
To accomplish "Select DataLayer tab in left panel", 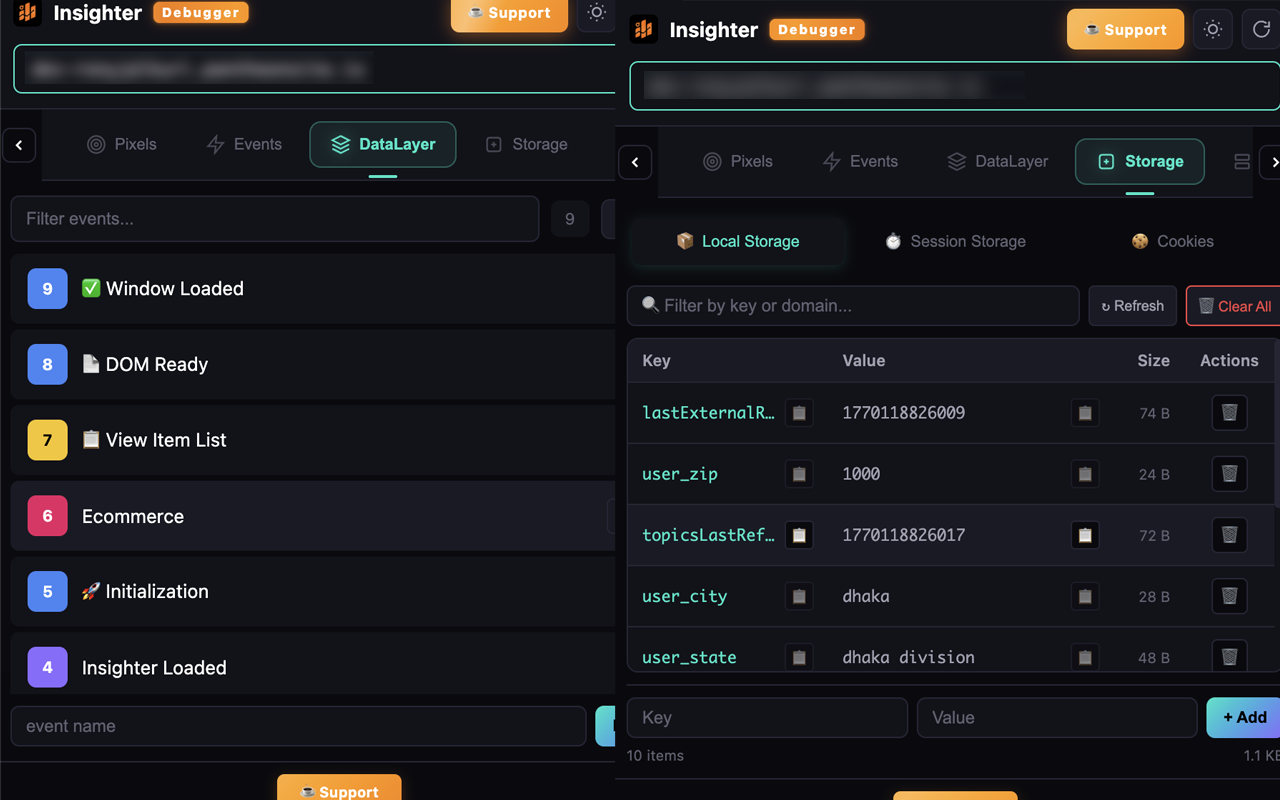I will tap(383, 144).
